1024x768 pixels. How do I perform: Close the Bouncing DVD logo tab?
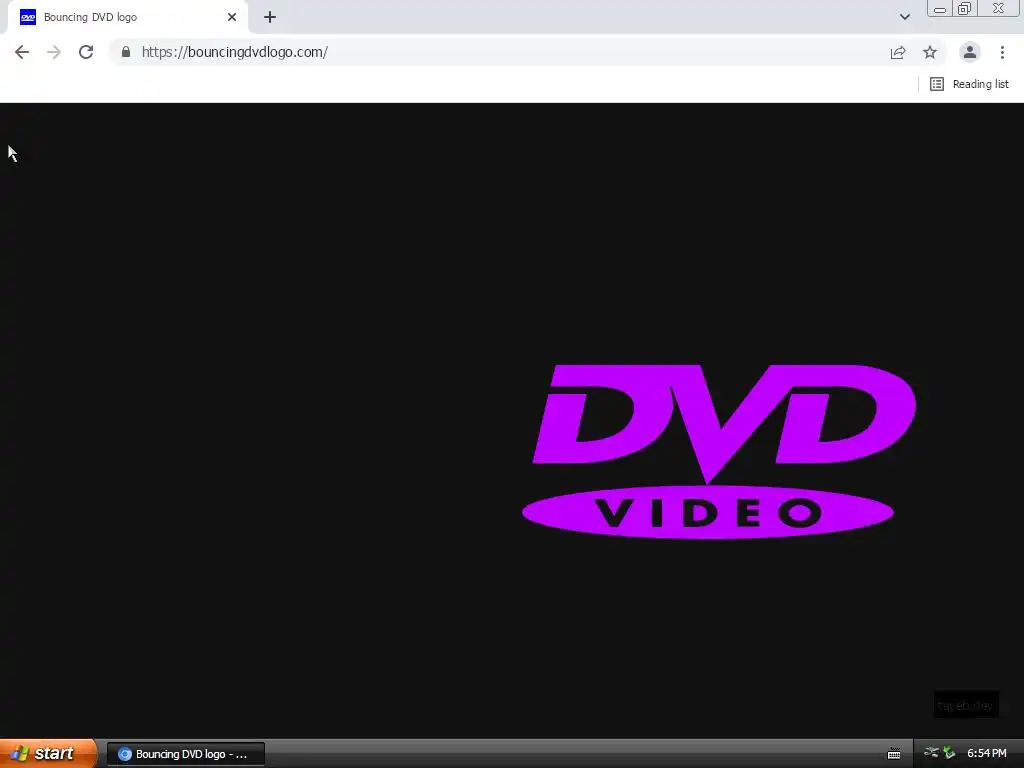pyautogui.click(x=232, y=18)
